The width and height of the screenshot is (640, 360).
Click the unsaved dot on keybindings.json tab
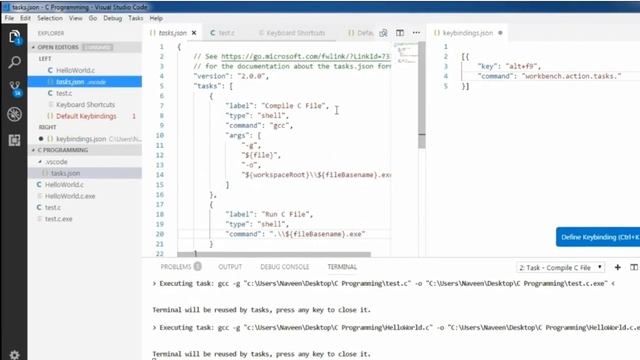(500, 33)
